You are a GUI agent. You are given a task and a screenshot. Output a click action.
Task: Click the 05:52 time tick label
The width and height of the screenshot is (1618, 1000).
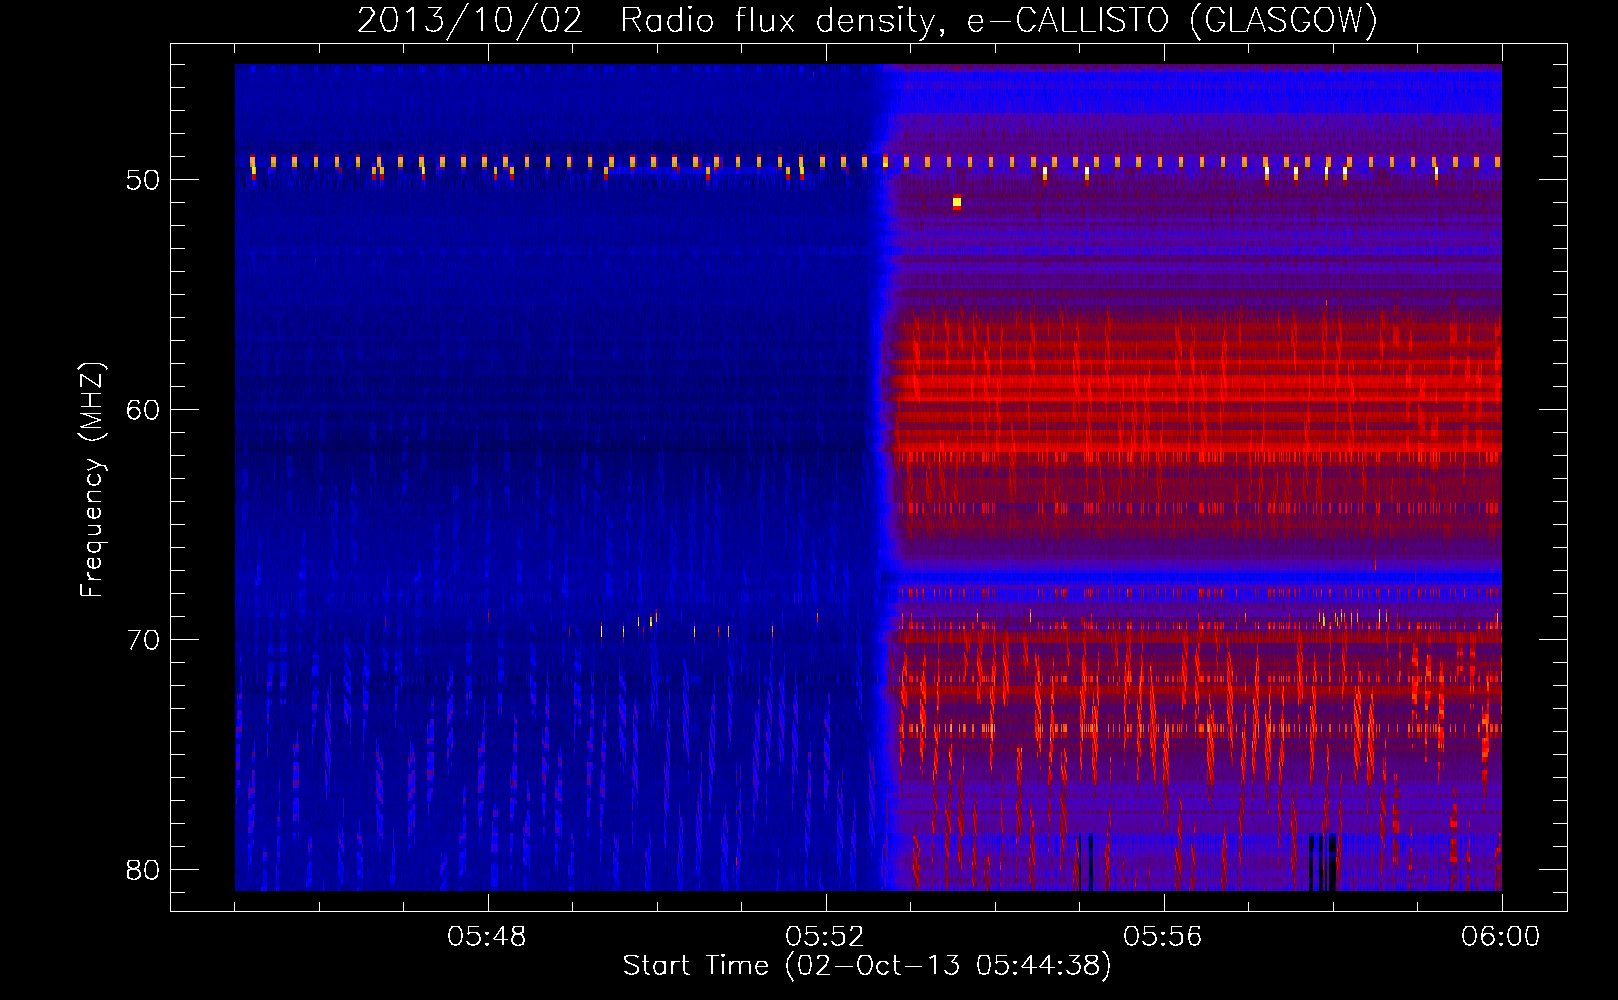coord(825,937)
